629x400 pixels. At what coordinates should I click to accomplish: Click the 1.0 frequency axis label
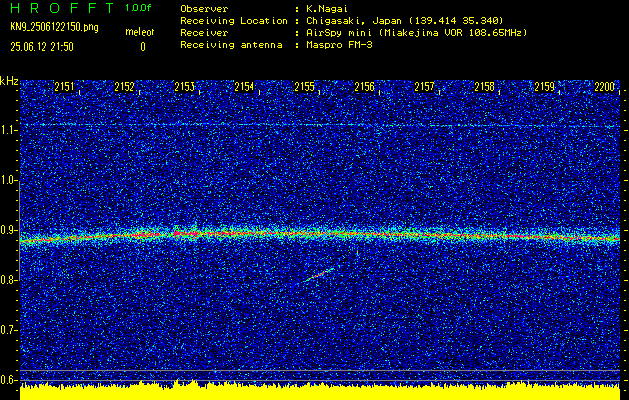point(9,181)
